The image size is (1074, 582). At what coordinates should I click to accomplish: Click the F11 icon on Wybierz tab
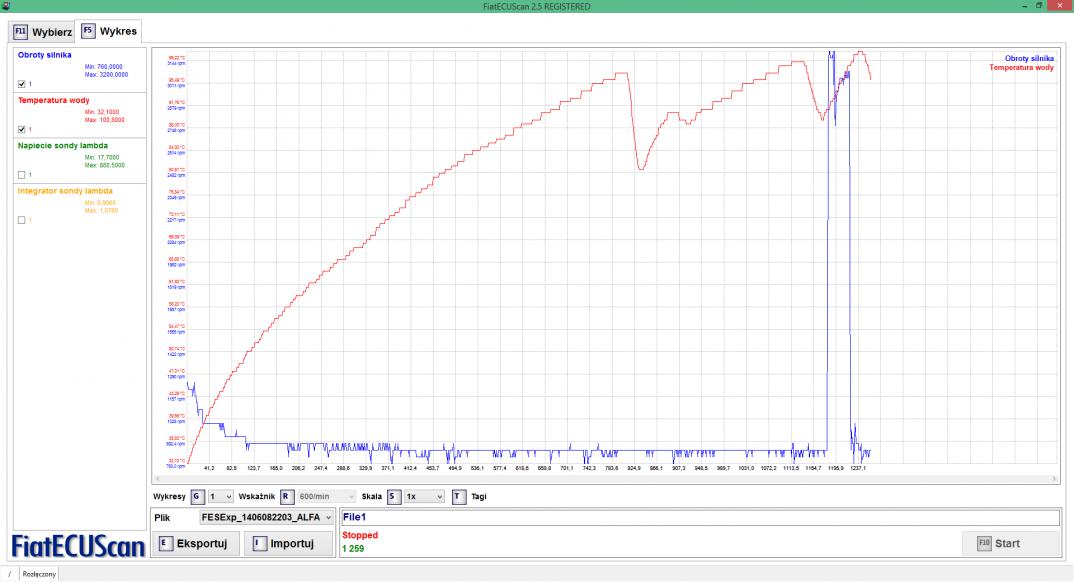(x=20, y=31)
